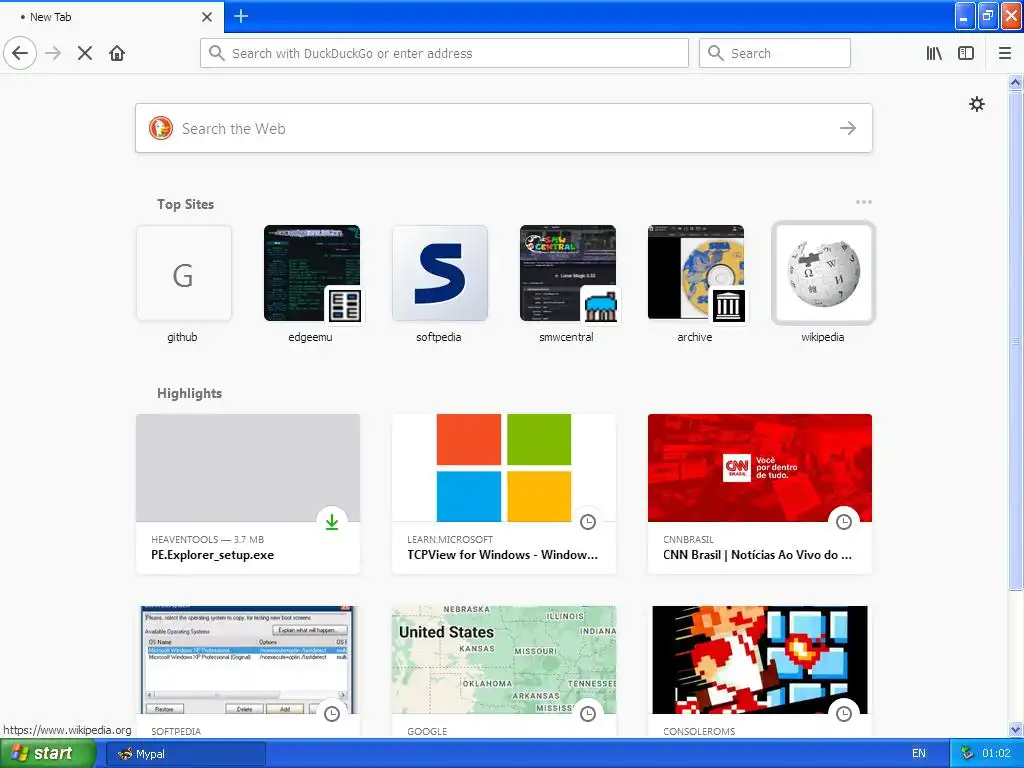
Task: Click the EN language indicator
Action: pyautogui.click(x=918, y=754)
